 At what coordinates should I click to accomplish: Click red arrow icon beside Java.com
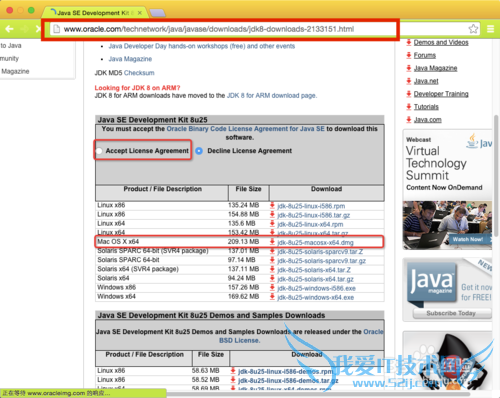click(409, 119)
